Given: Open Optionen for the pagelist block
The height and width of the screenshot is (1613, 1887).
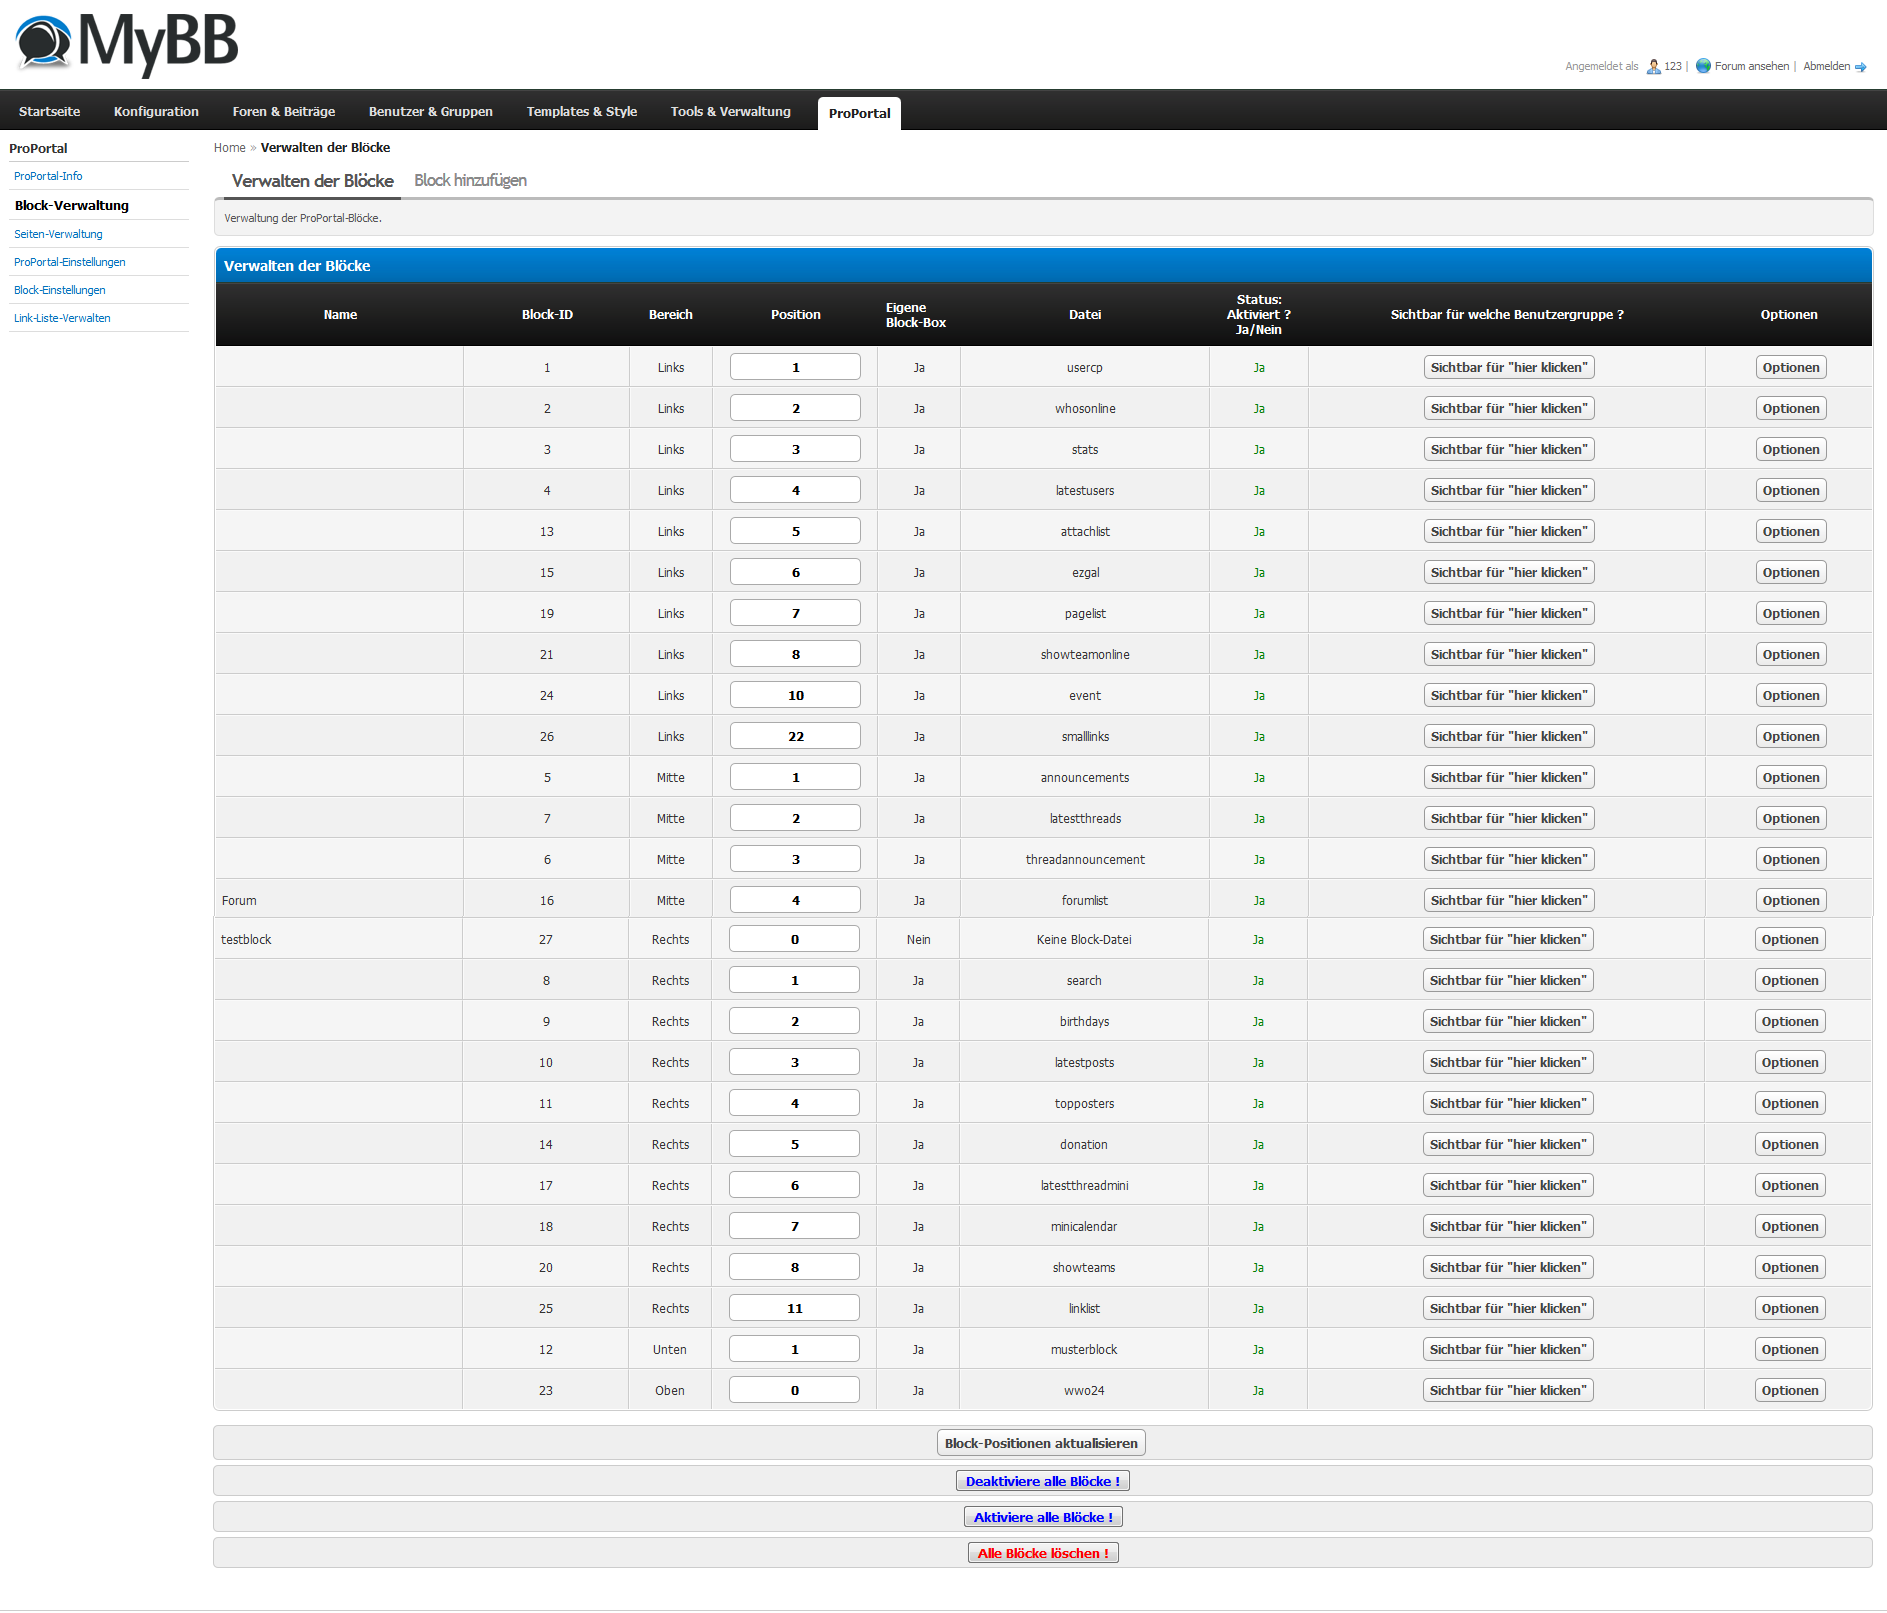Looking at the screenshot, I should click(x=1791, y=613).
